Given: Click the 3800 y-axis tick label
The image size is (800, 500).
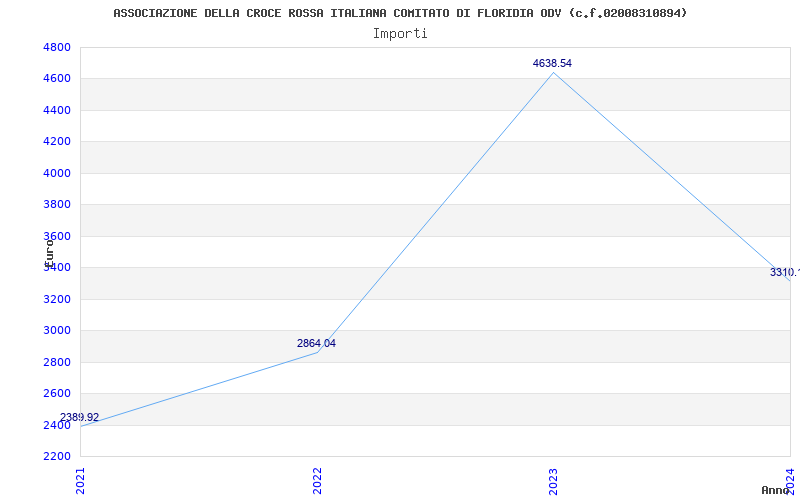Looking at the screenshot, I should [x=57, y=205].
